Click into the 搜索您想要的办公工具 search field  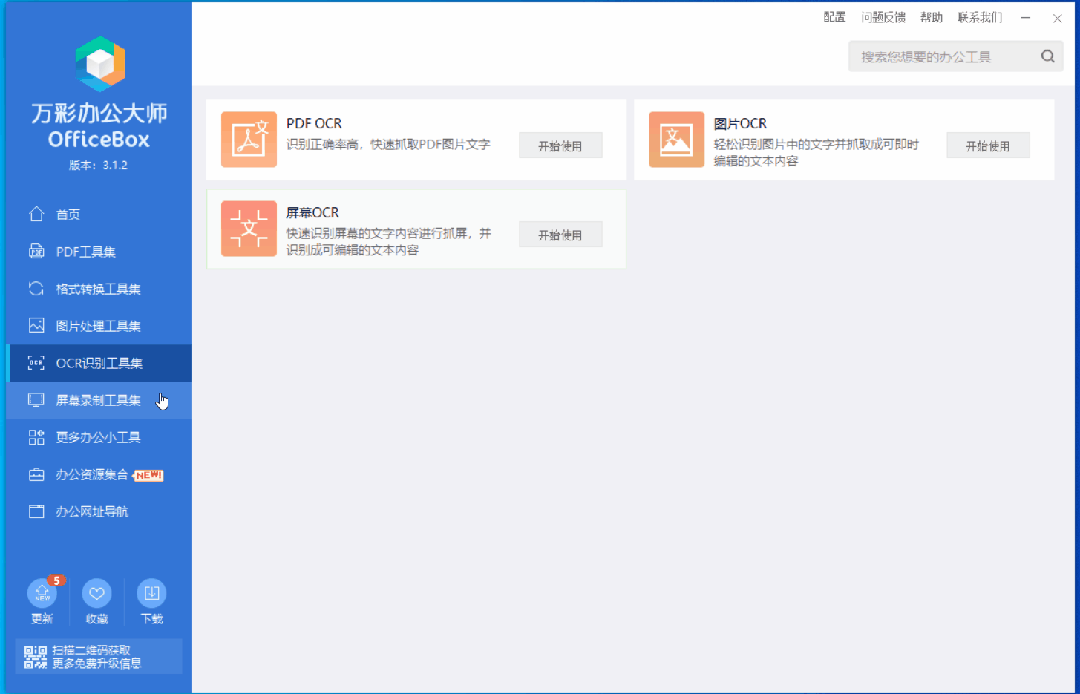956,56
